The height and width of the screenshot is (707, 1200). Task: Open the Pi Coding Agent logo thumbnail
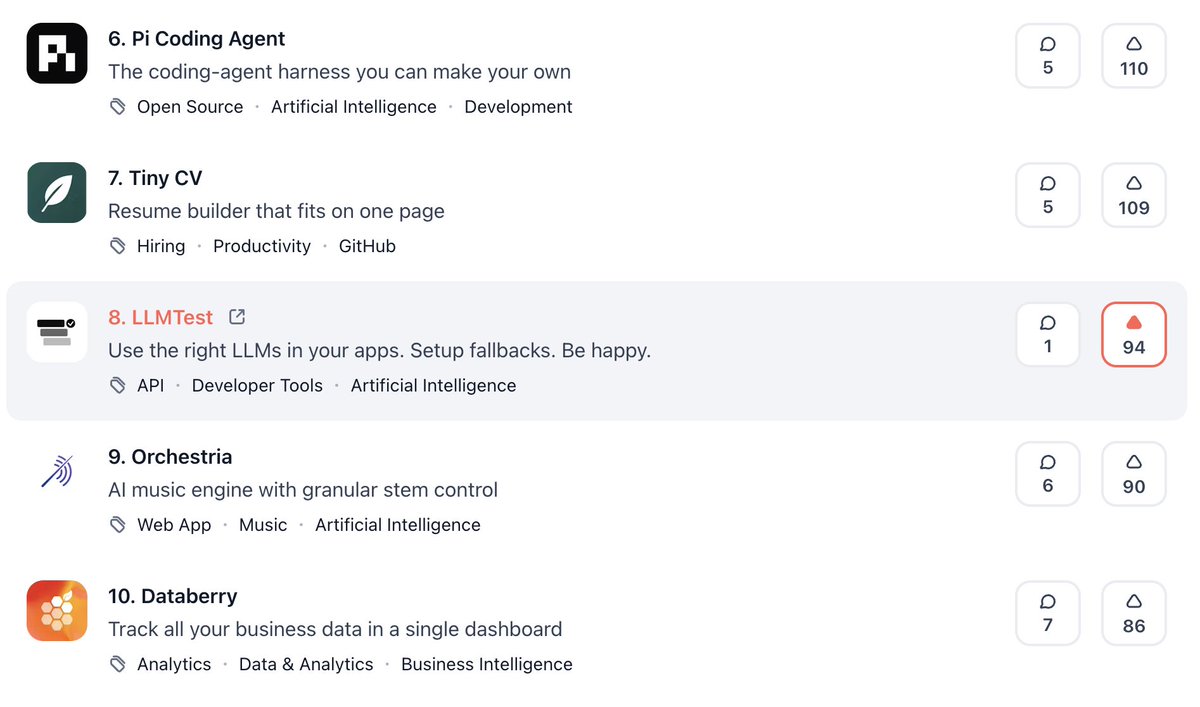pos(57,54)
